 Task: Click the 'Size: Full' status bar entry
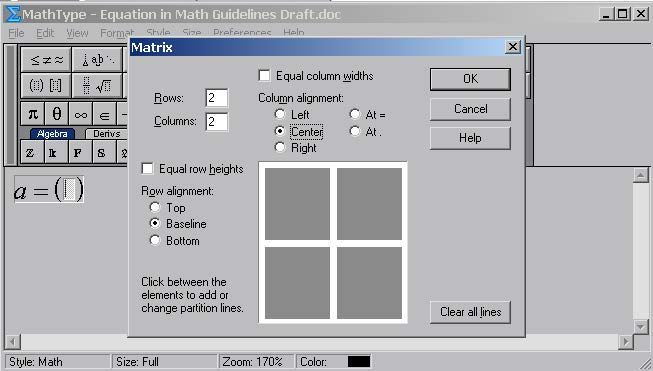coord(164,361)
